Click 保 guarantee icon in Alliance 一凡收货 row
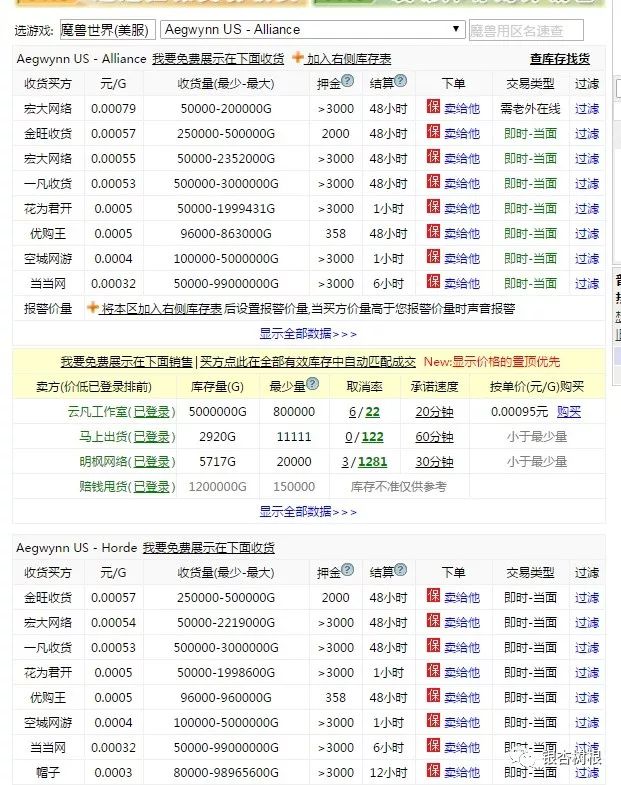The image size is (621, 785). pos(433,181)
